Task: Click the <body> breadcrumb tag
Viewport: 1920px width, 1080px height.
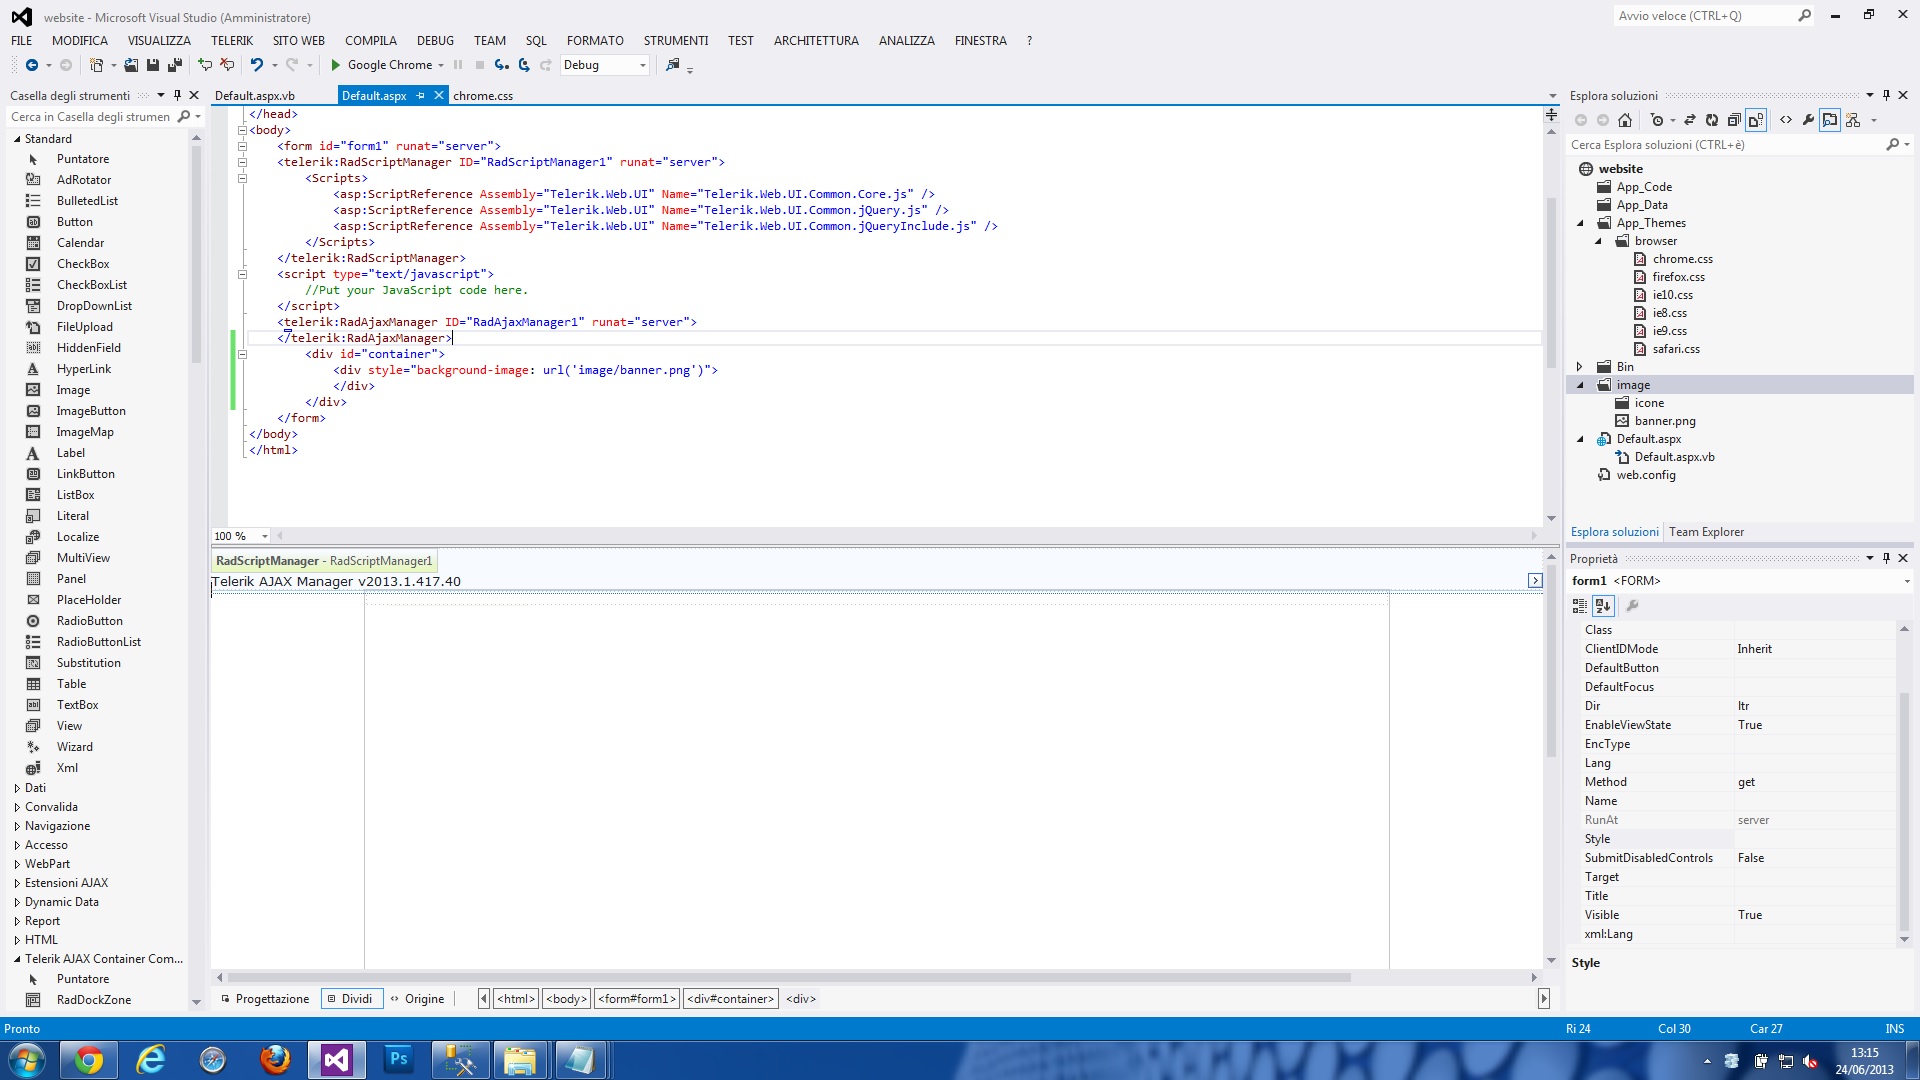Action: [566, 999]
